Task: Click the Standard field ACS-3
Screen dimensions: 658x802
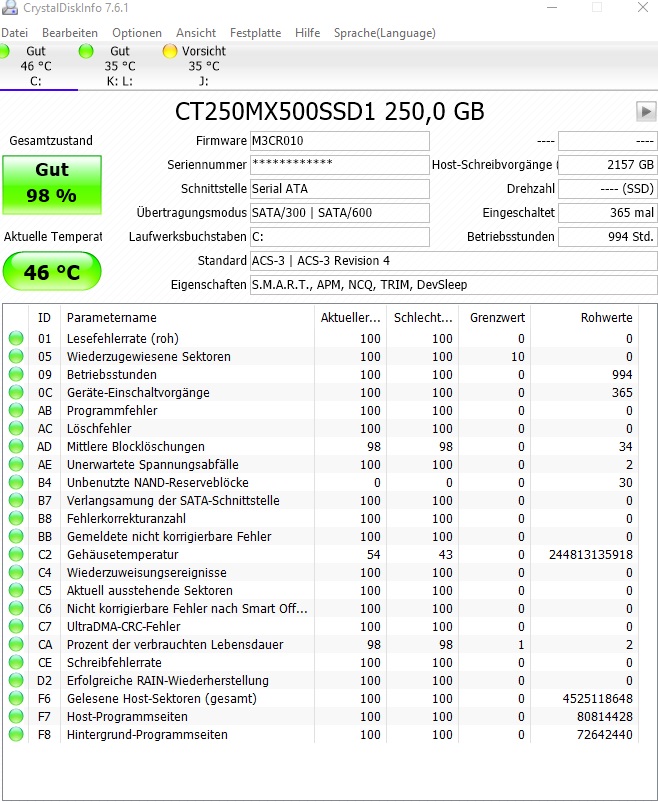Action: pyautogui.click(x=453, y=261)
